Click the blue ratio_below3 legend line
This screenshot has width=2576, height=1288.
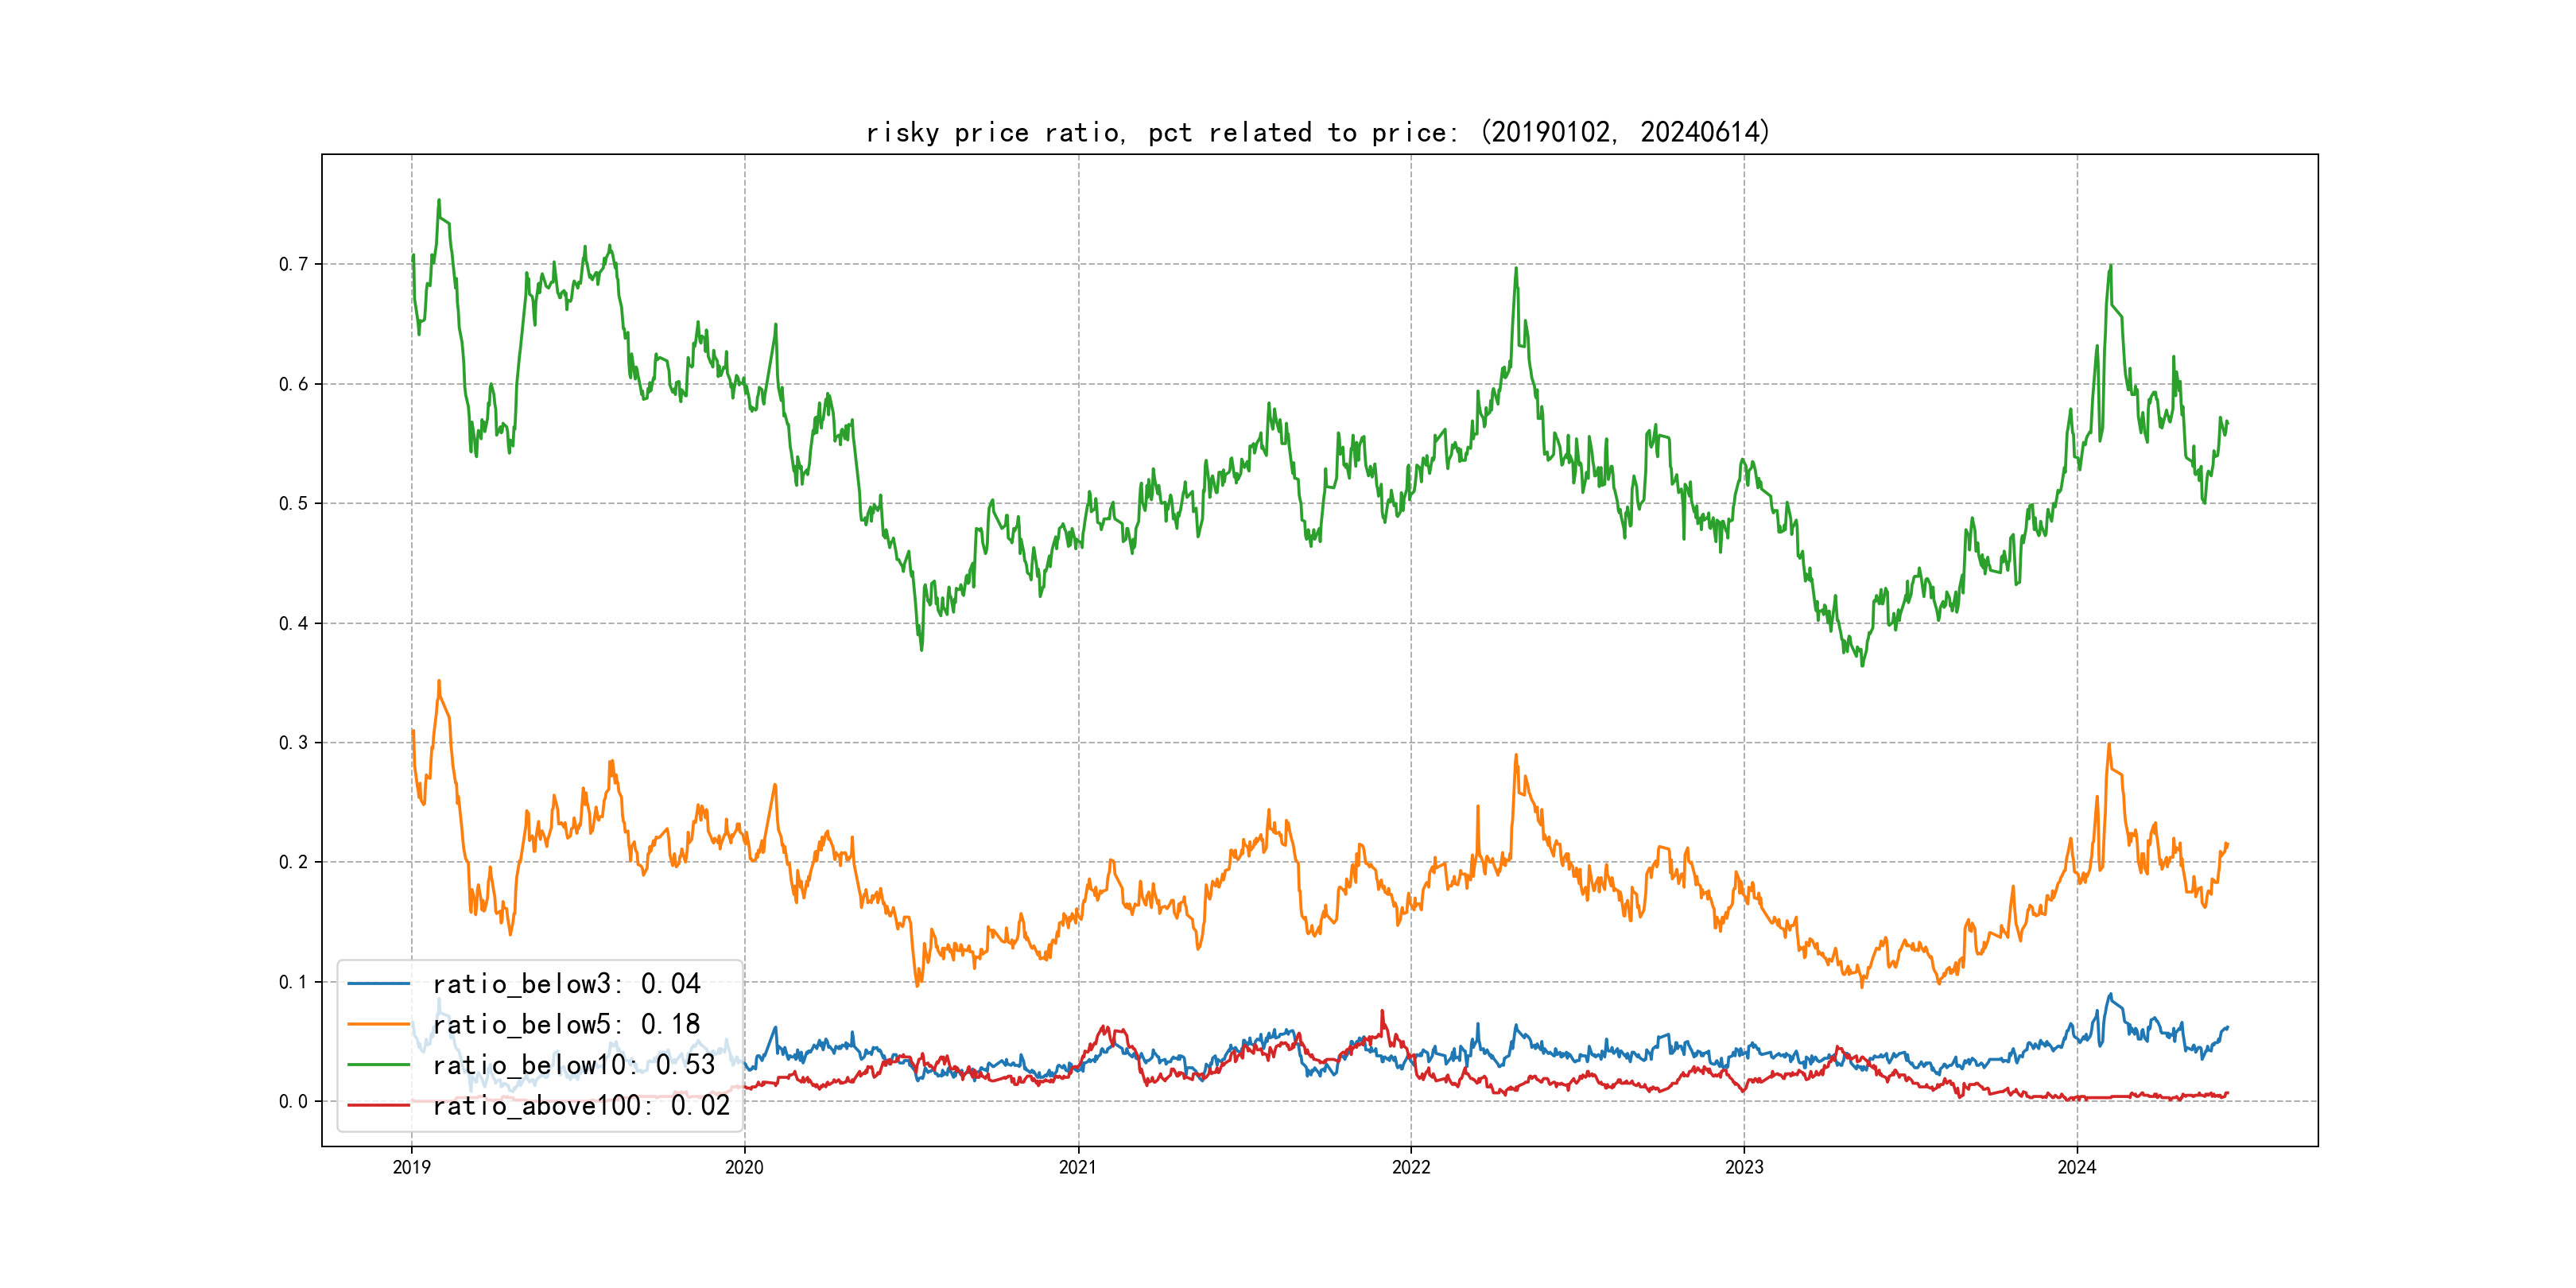tap(378, 984)
